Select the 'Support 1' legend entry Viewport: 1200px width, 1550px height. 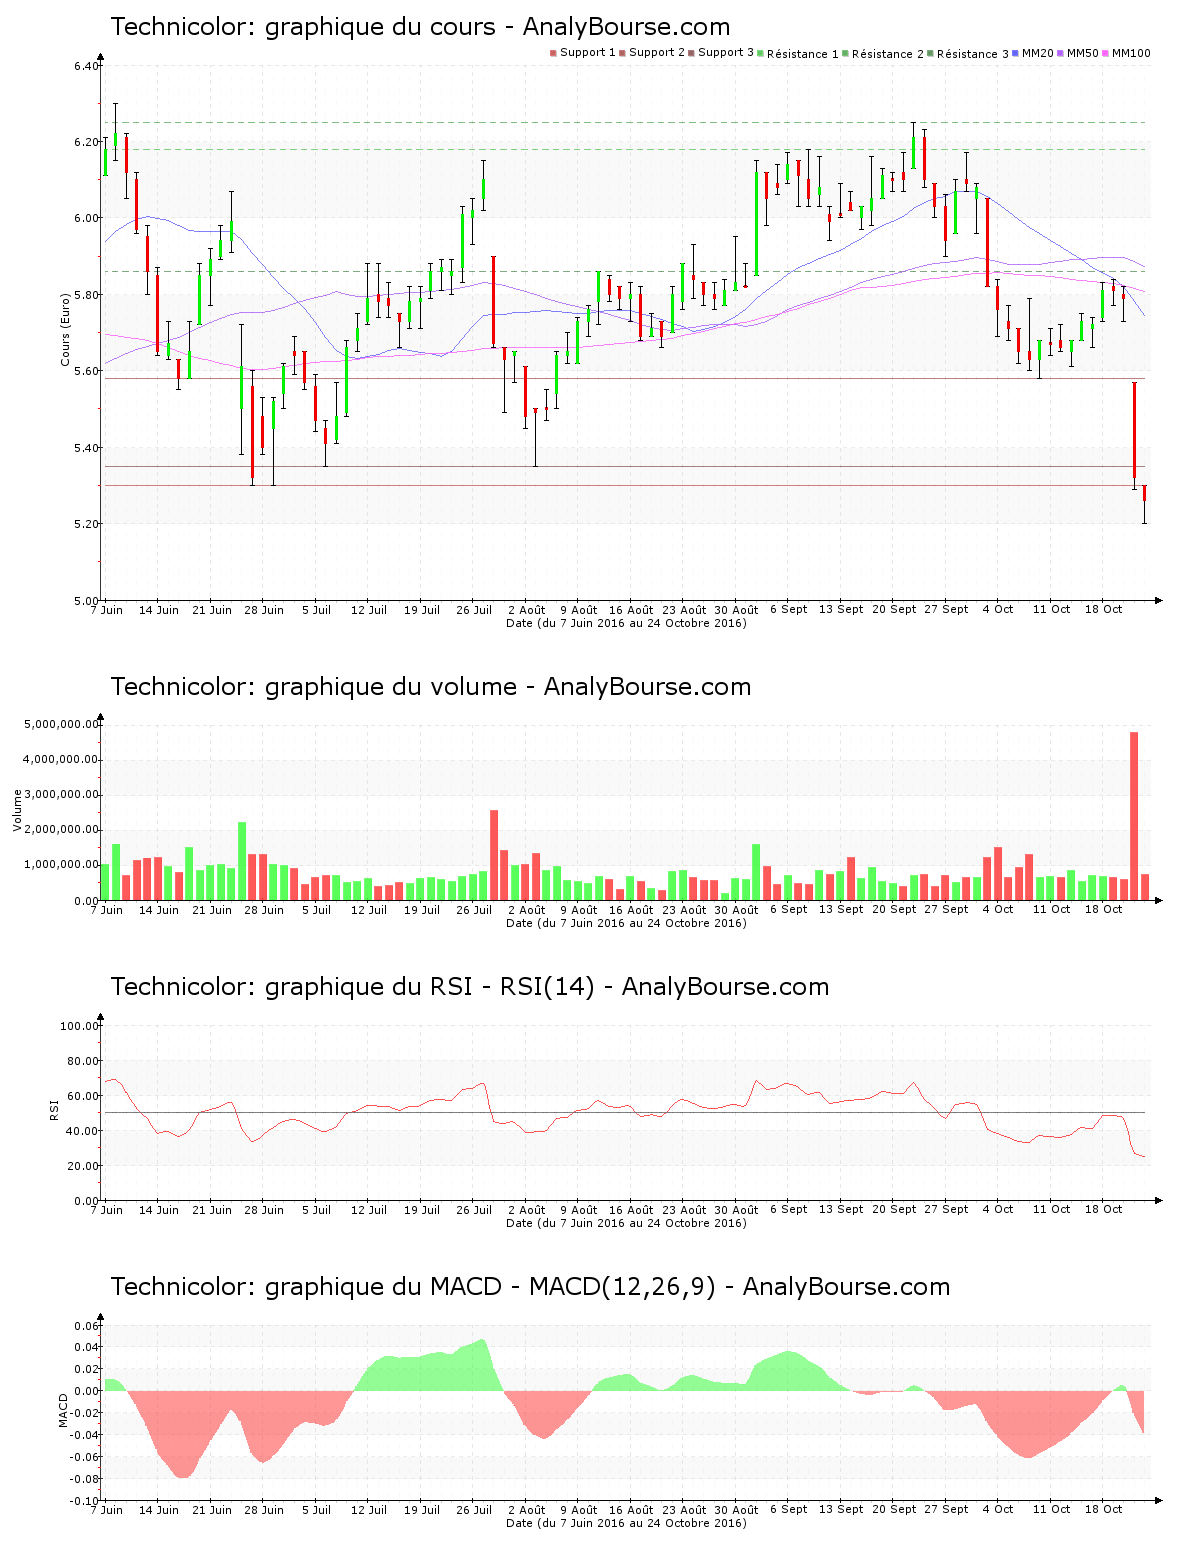(x=583, y=53)
